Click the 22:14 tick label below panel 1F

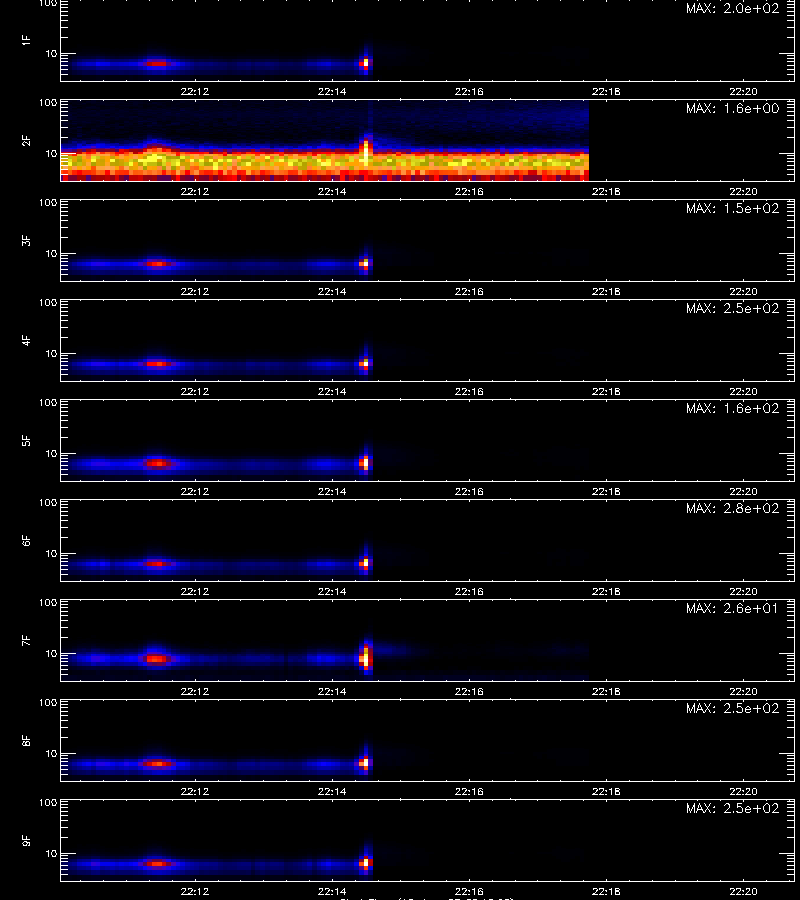[332, 91]
